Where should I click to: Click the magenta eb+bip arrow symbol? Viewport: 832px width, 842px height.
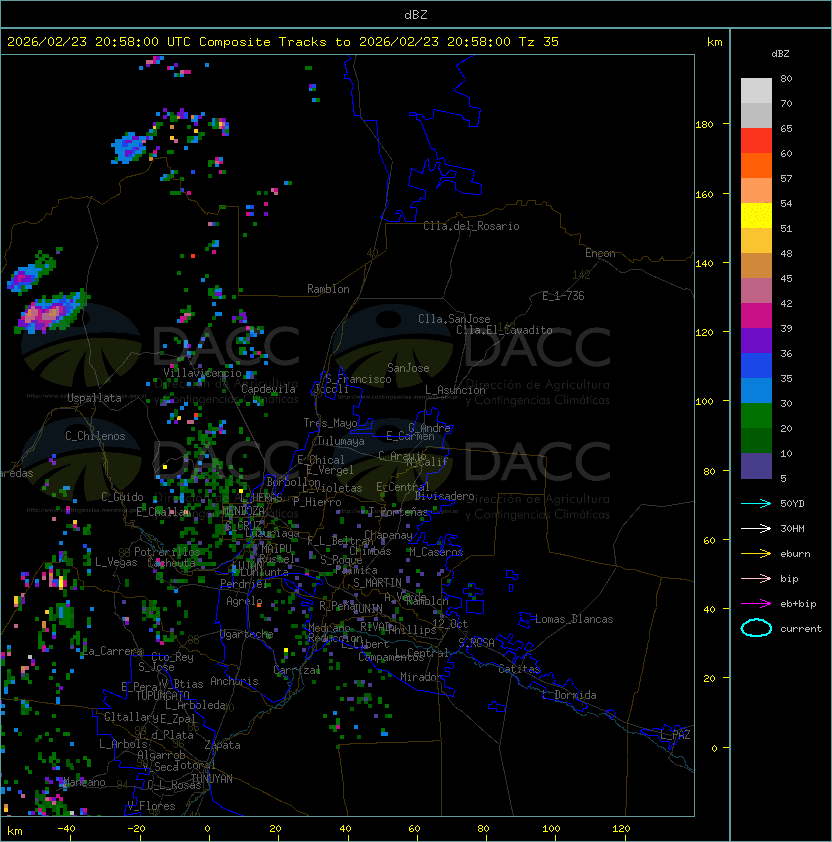coord(756,604)
